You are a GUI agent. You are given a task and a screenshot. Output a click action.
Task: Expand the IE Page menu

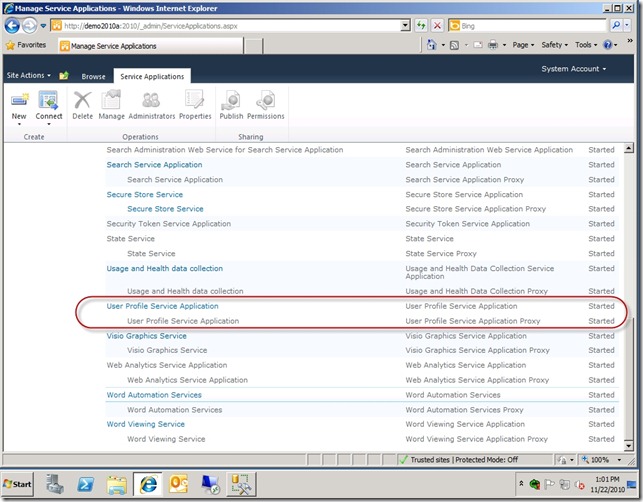pyautogui.click(x=523, y=45)
